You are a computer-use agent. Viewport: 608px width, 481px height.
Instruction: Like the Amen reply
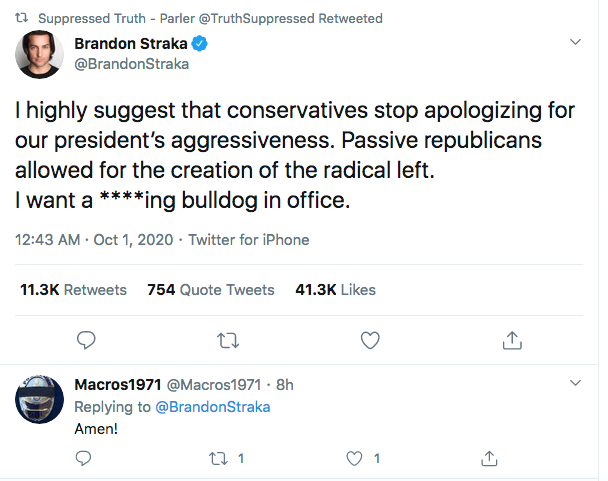[x=354, y=459]
